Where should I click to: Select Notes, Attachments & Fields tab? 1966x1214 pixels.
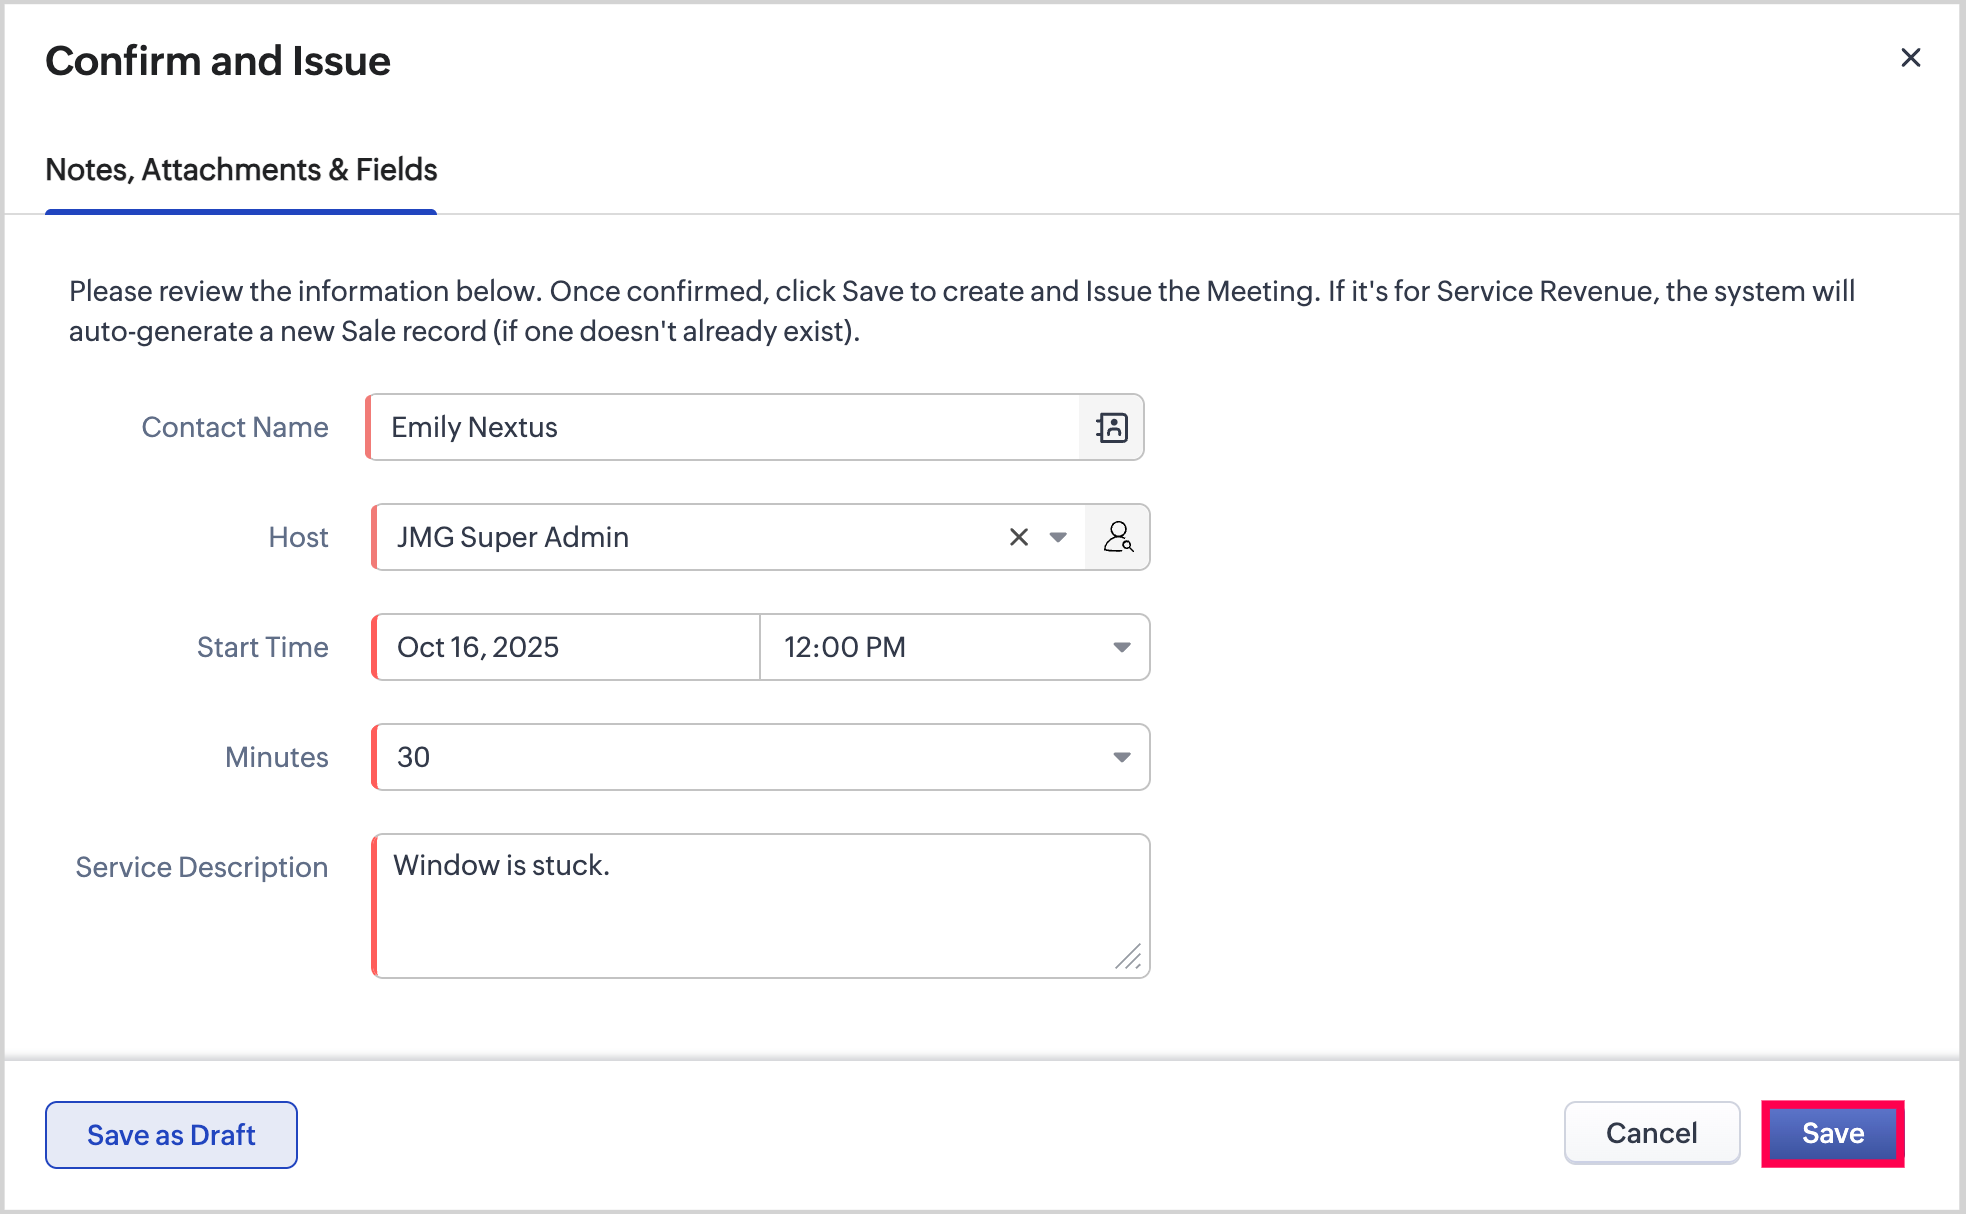(241, 170)
